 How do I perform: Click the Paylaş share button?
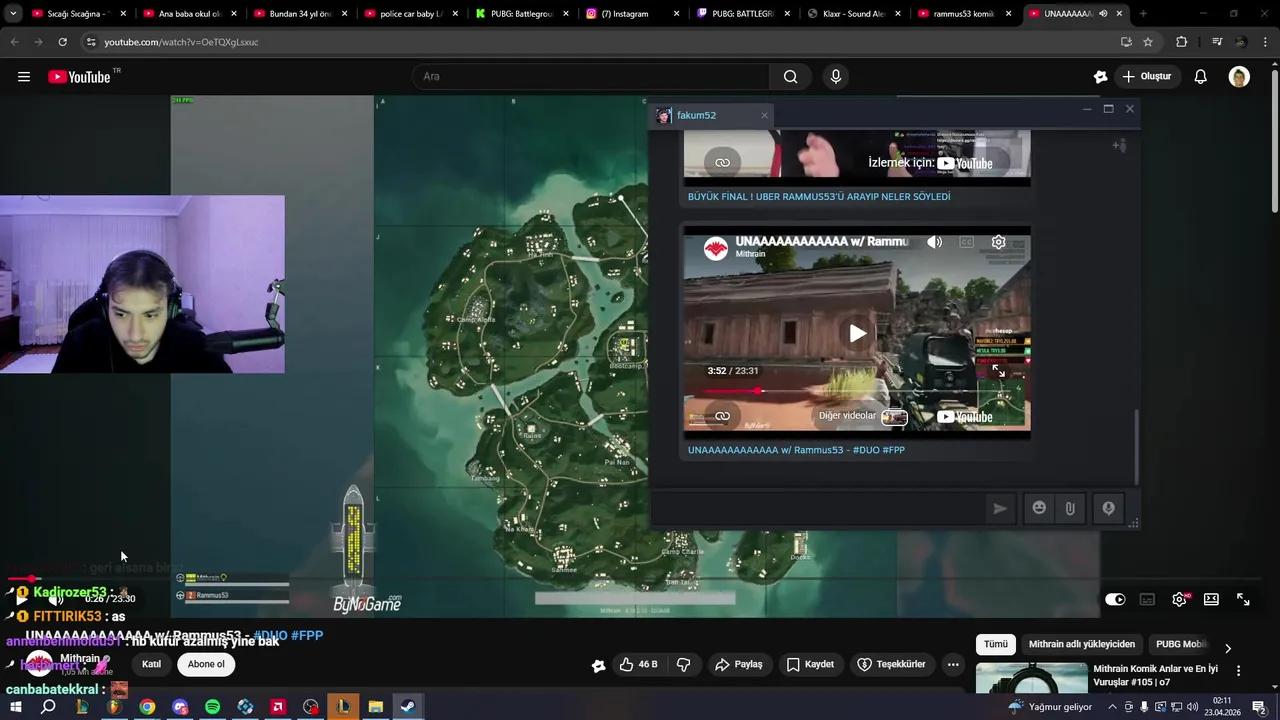(x=739, y=664)
